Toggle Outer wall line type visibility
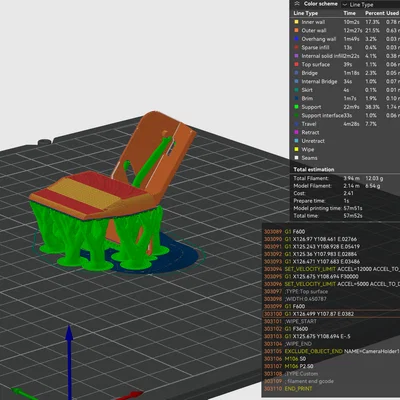Screen dimensions: 400x400 tap(346, 30)
